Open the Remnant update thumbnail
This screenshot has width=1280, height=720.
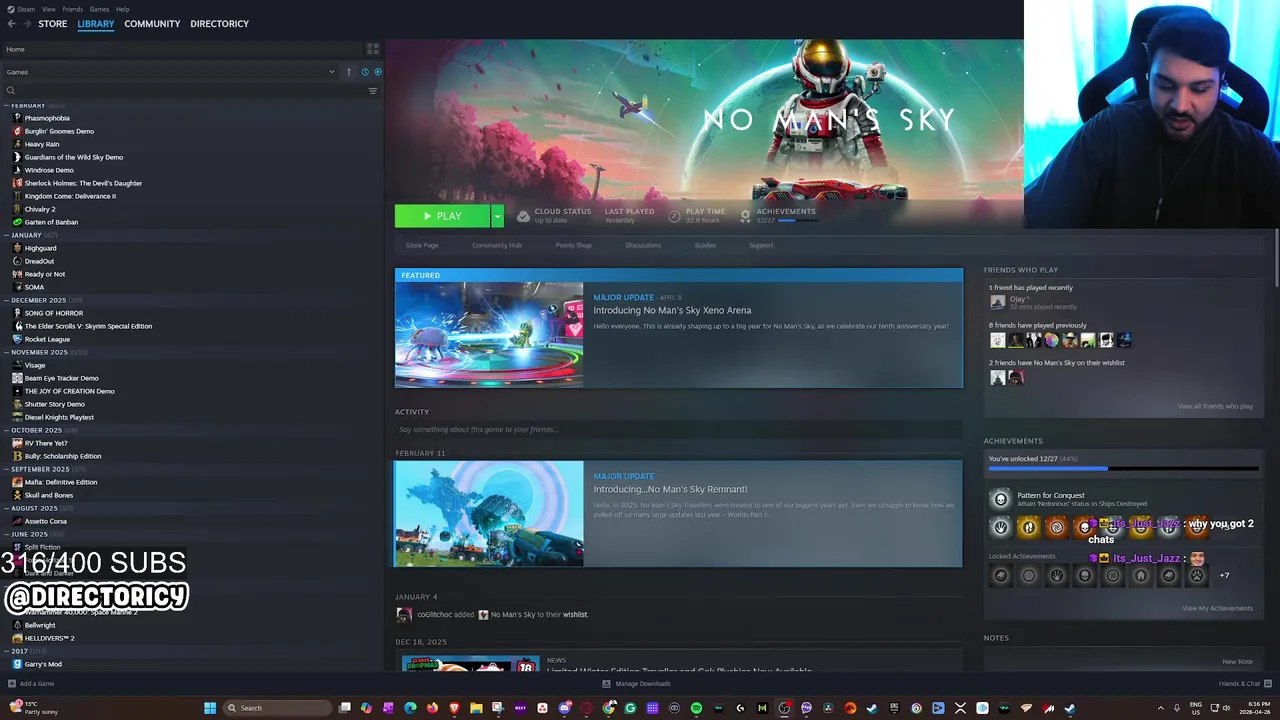[x=489, y=513]
